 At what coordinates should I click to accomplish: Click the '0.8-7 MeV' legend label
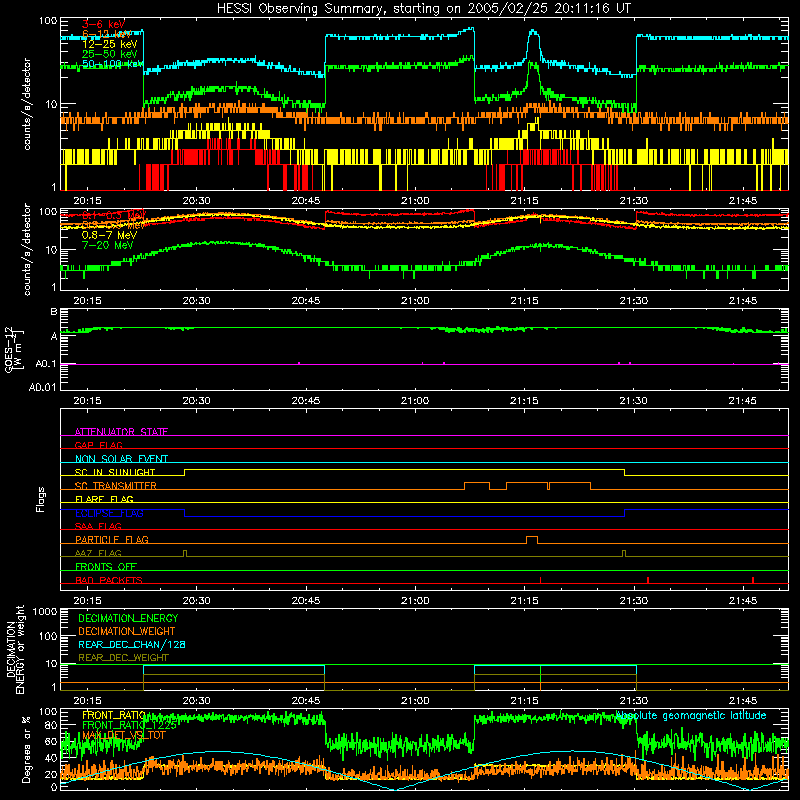click(109, 235)
